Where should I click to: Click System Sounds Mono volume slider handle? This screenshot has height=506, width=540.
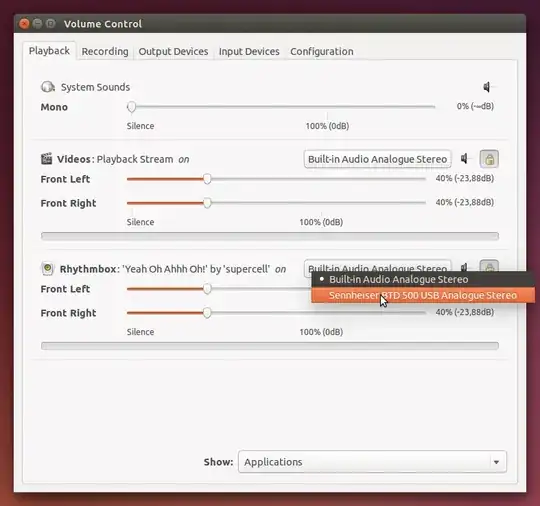tap(131, 107)
